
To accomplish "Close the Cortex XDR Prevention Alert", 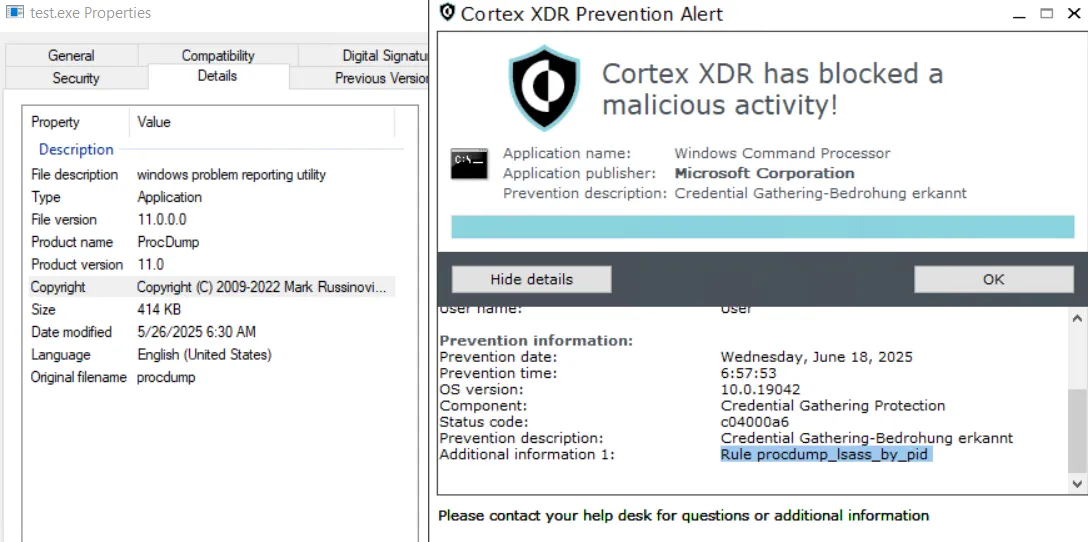I will pyautogui.click(x=1074, y=14).
